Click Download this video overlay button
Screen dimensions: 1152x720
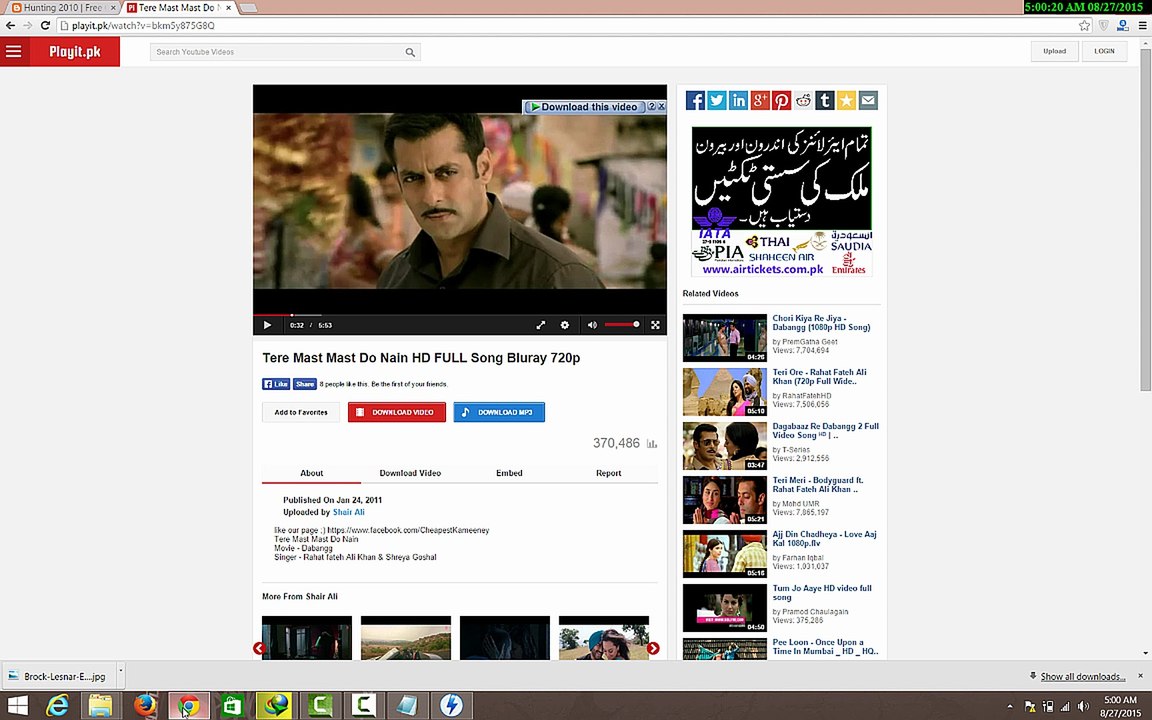584,107
